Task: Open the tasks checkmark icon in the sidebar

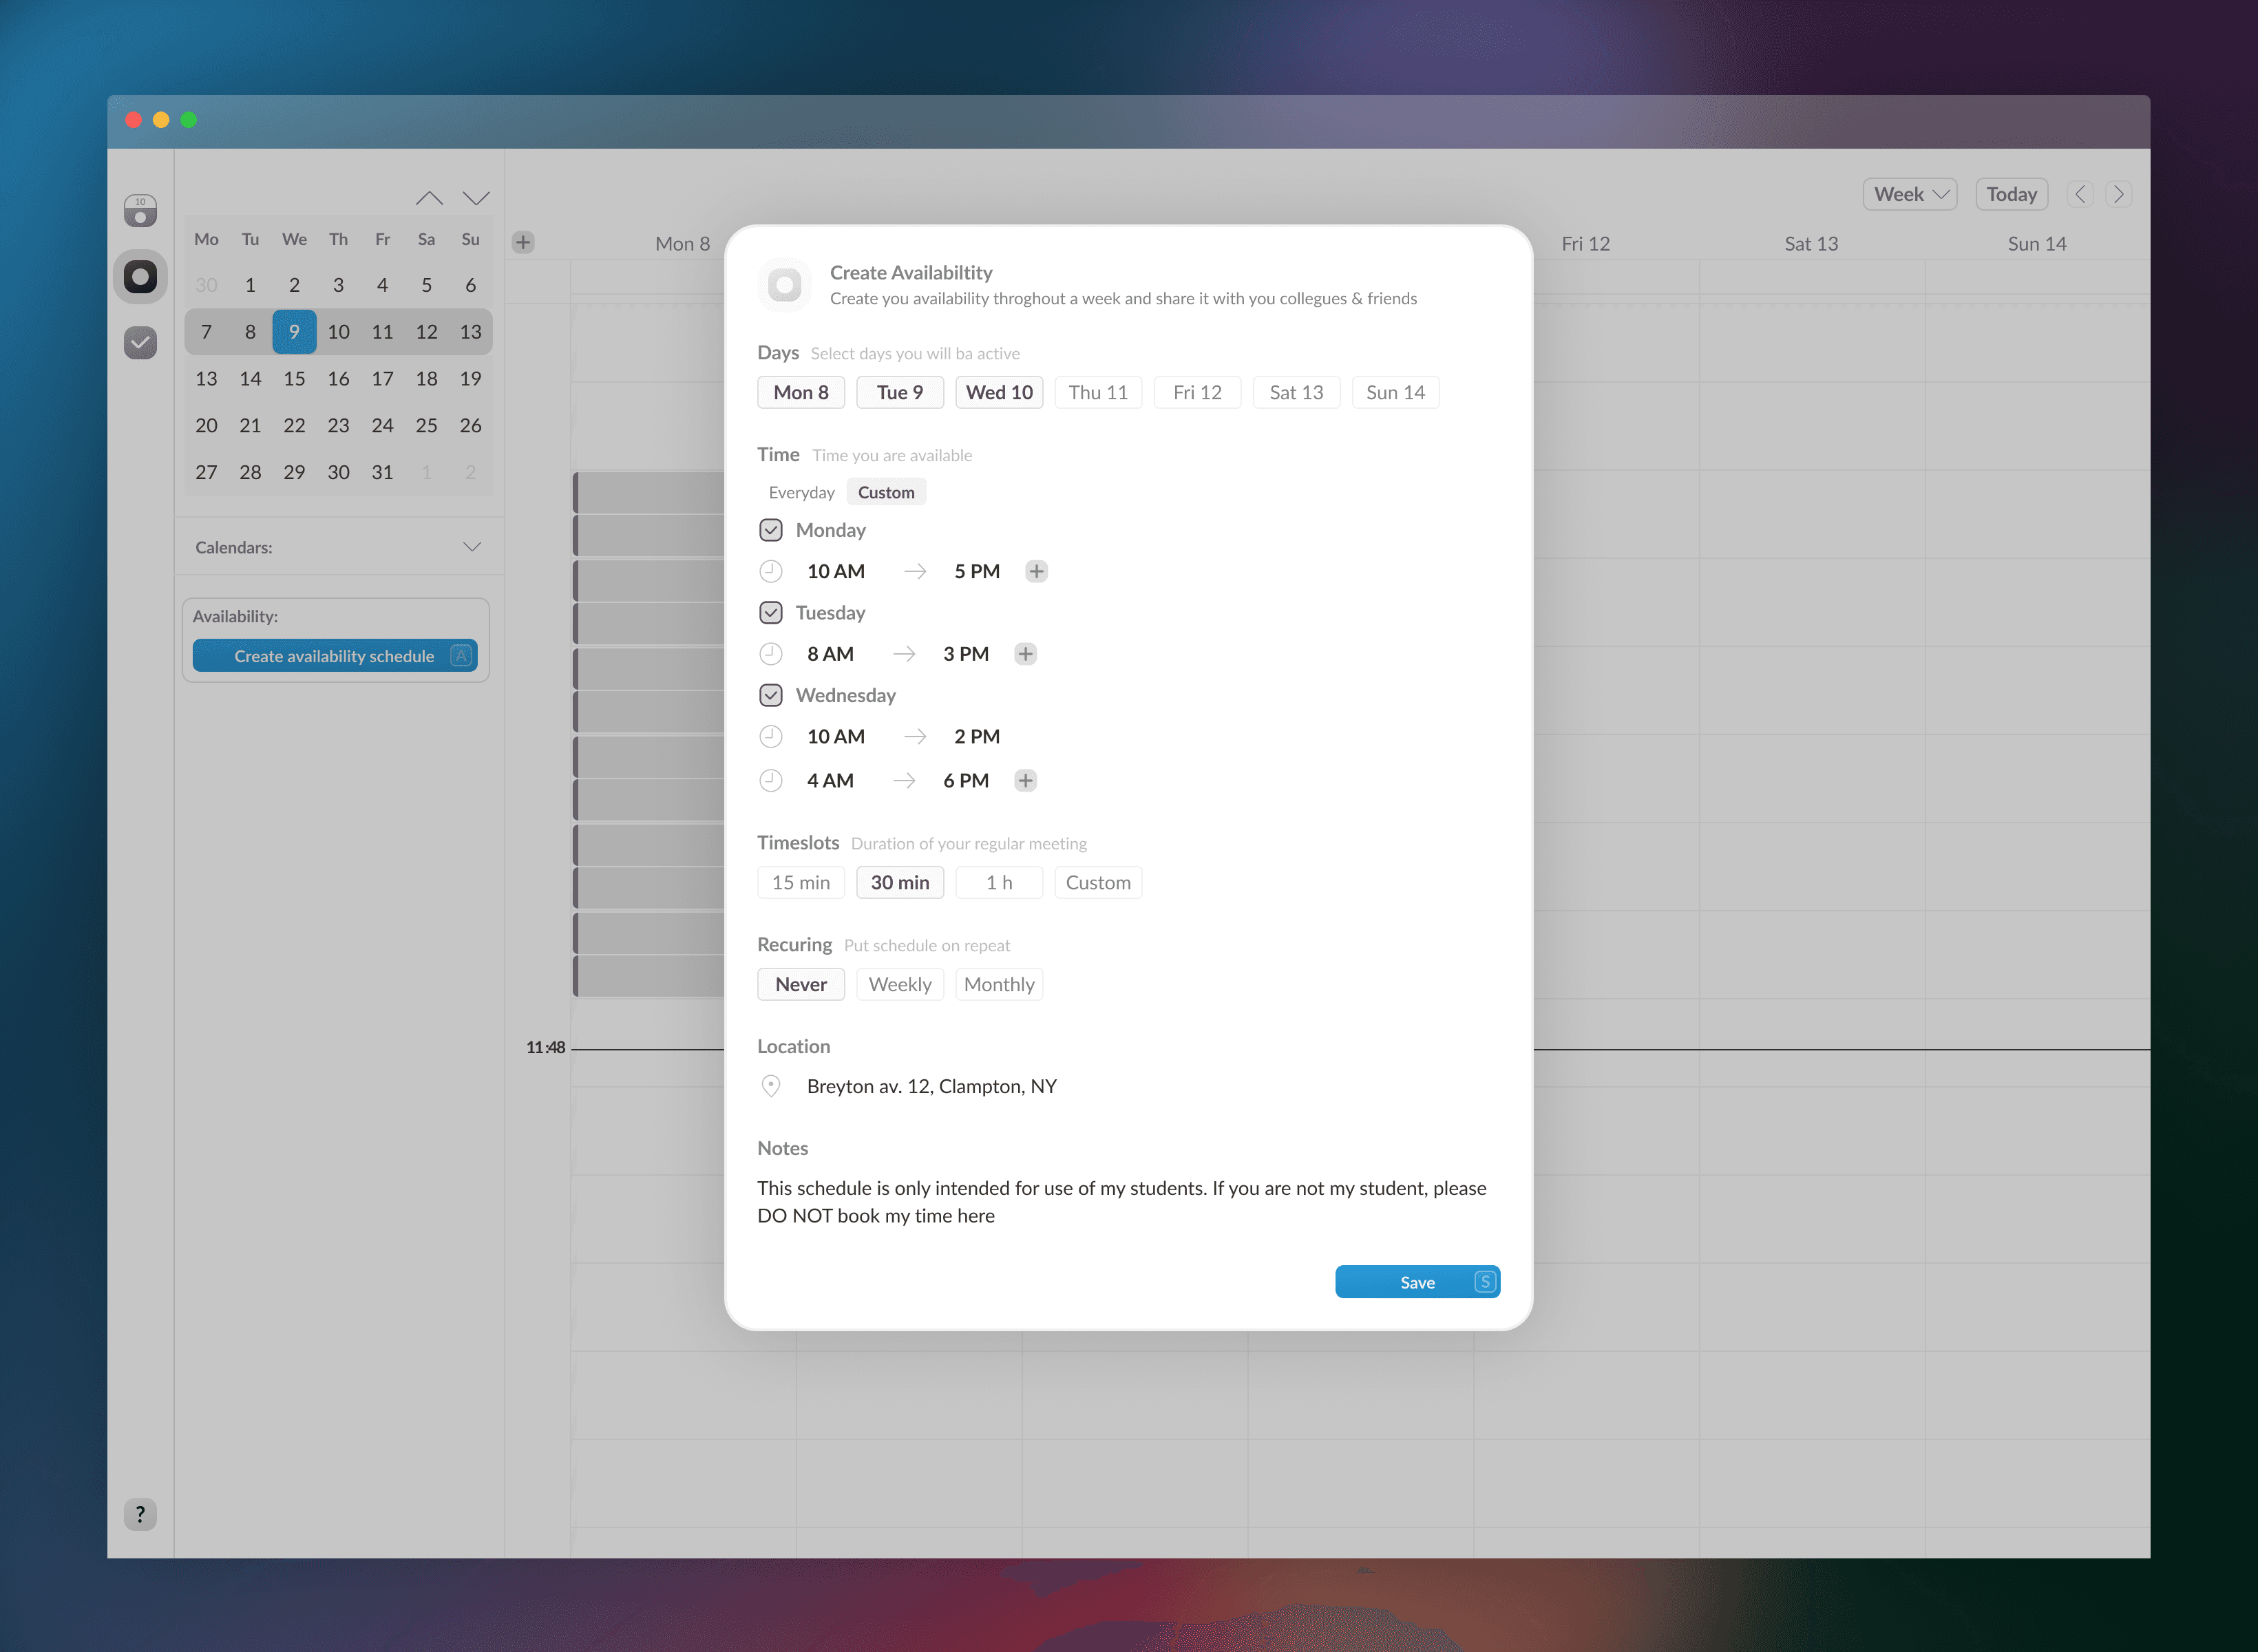Action: [140, 343]
